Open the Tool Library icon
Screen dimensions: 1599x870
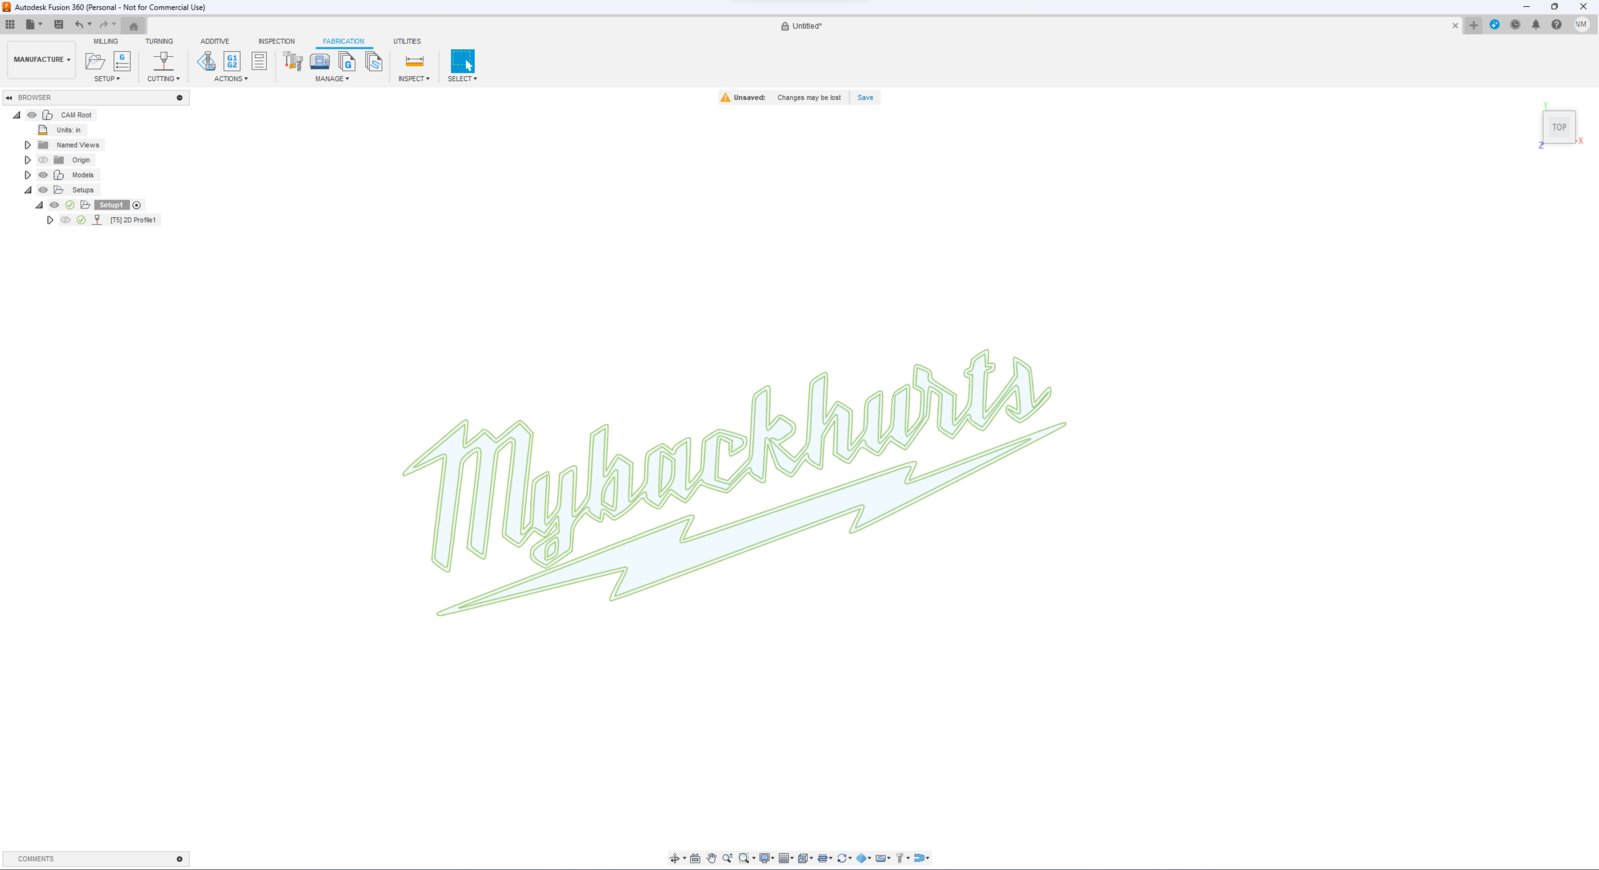tap(293, 62)
